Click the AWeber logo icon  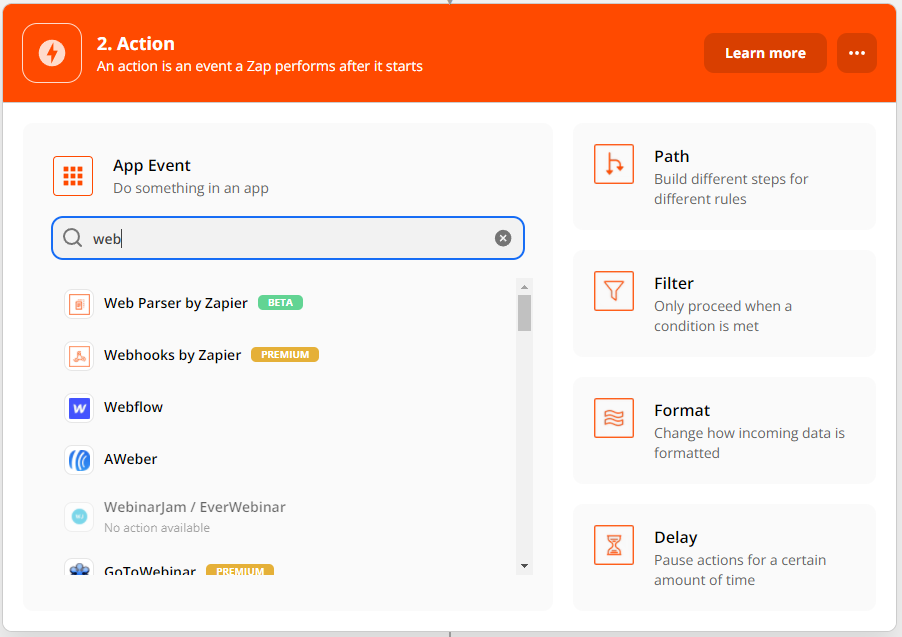79,460
